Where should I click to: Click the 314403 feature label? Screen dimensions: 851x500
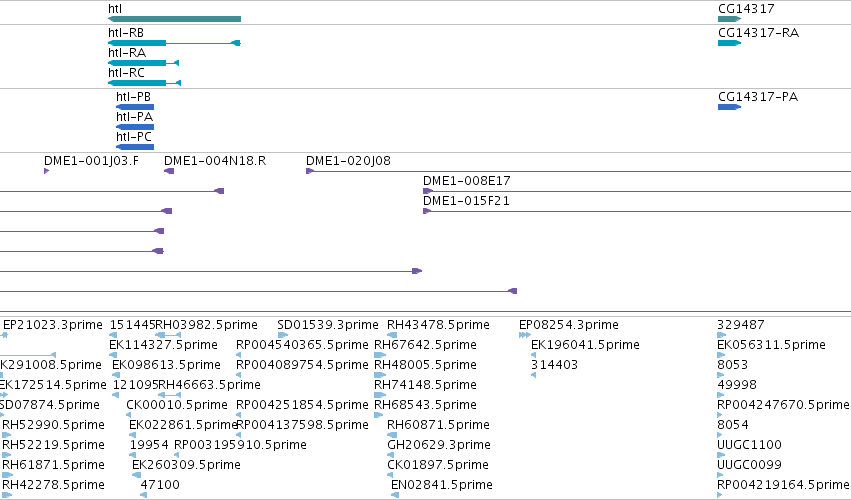(554, 365)
